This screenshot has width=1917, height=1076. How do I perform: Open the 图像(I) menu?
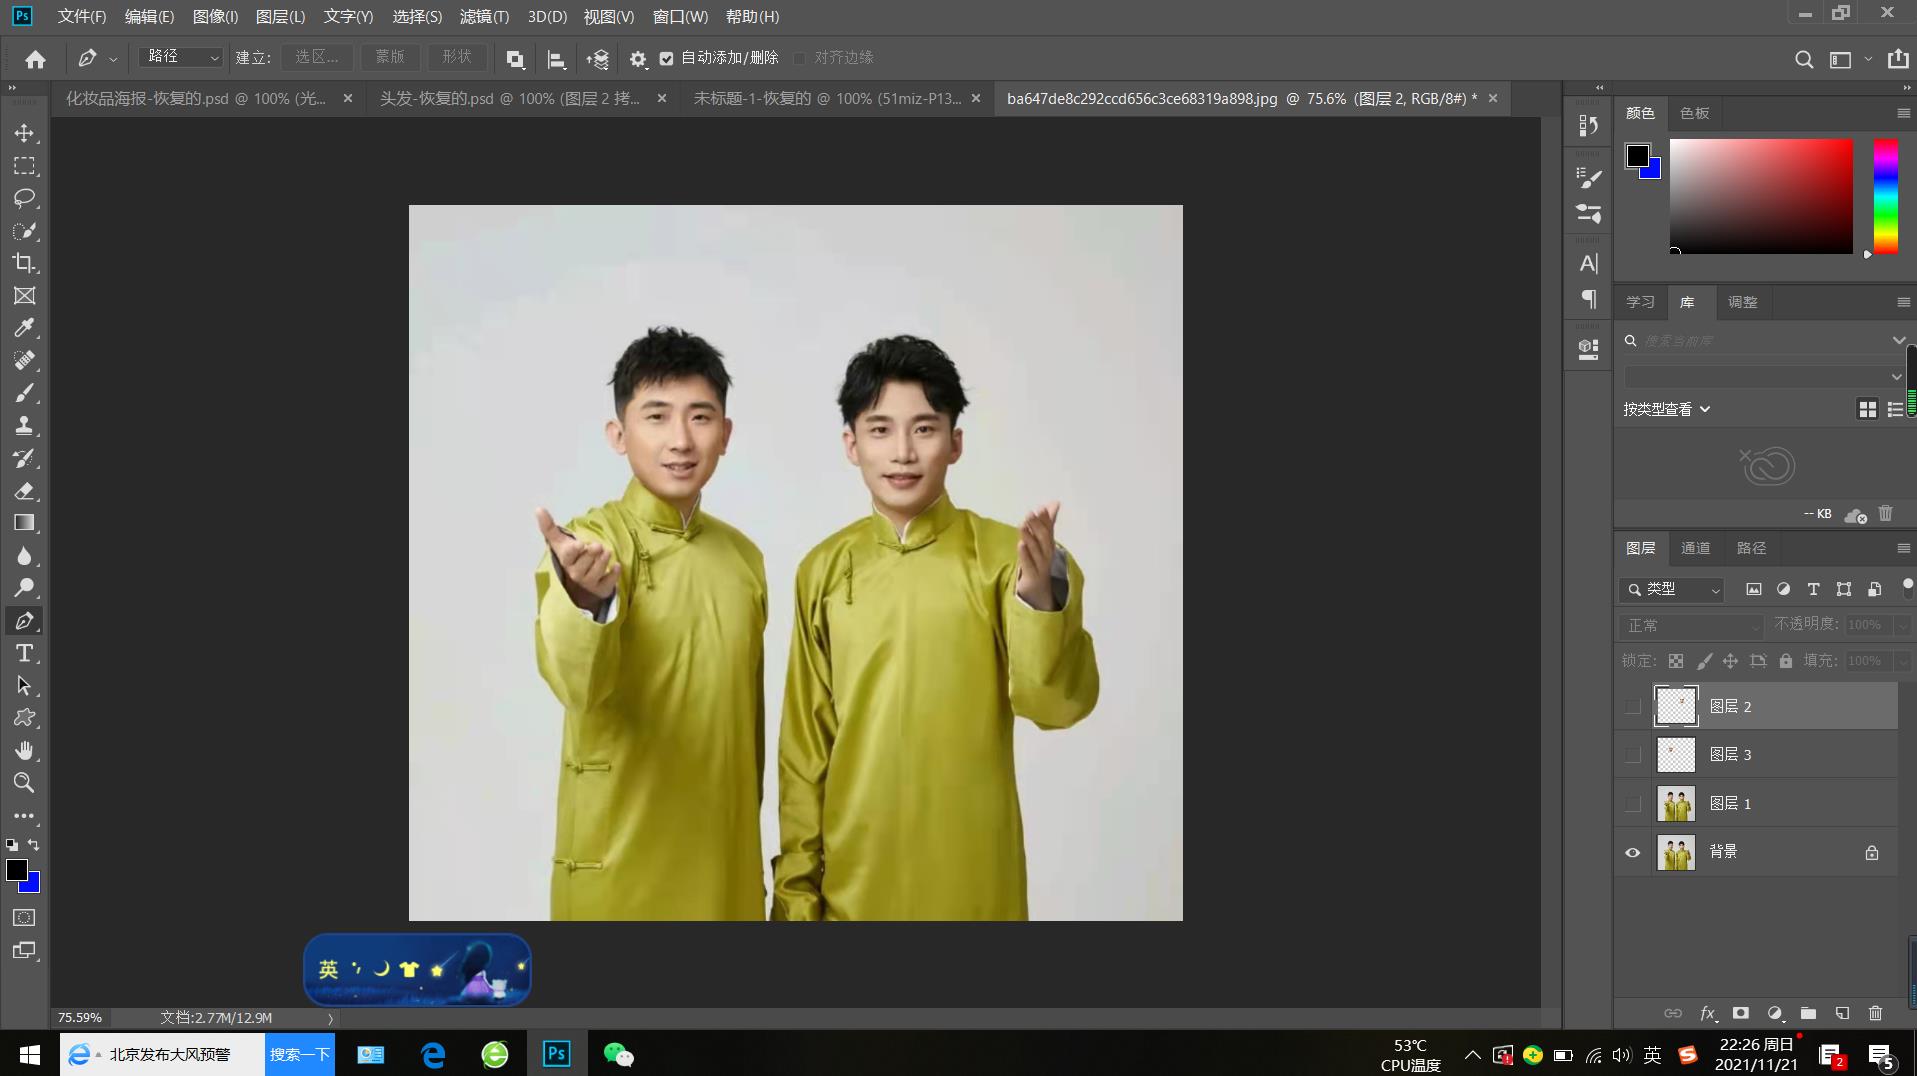point(215,17)
